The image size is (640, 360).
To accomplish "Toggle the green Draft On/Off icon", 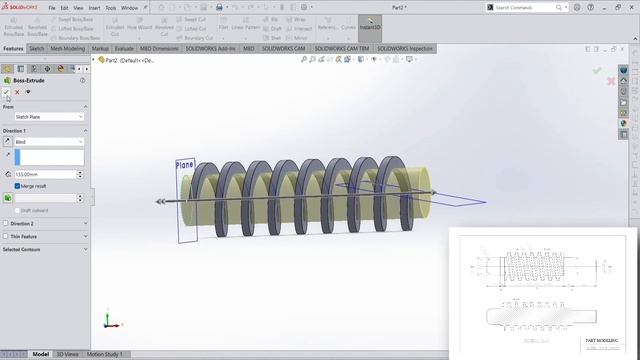I will click(8, 198).
